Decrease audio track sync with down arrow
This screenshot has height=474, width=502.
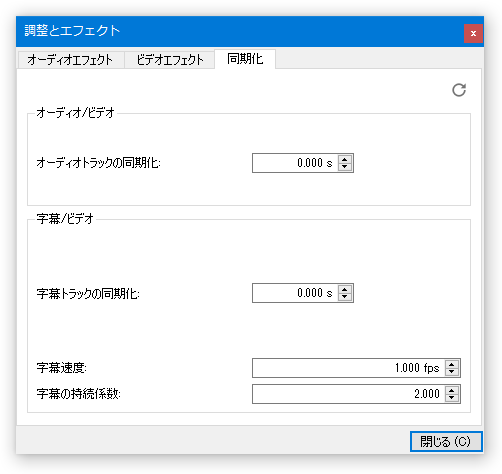click(345, 167)
